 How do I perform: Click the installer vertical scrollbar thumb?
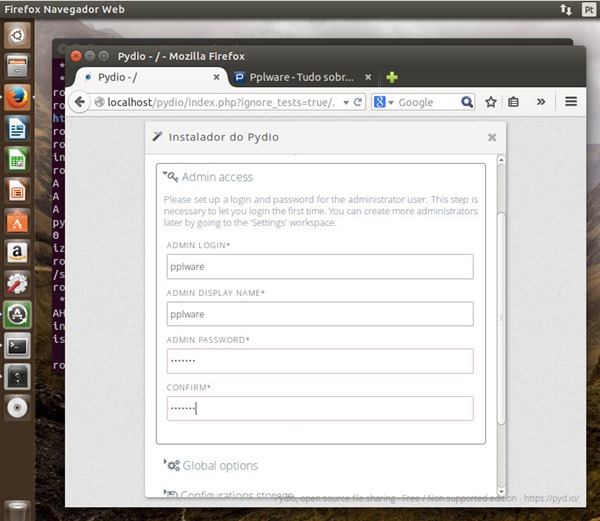coord(501,318)
